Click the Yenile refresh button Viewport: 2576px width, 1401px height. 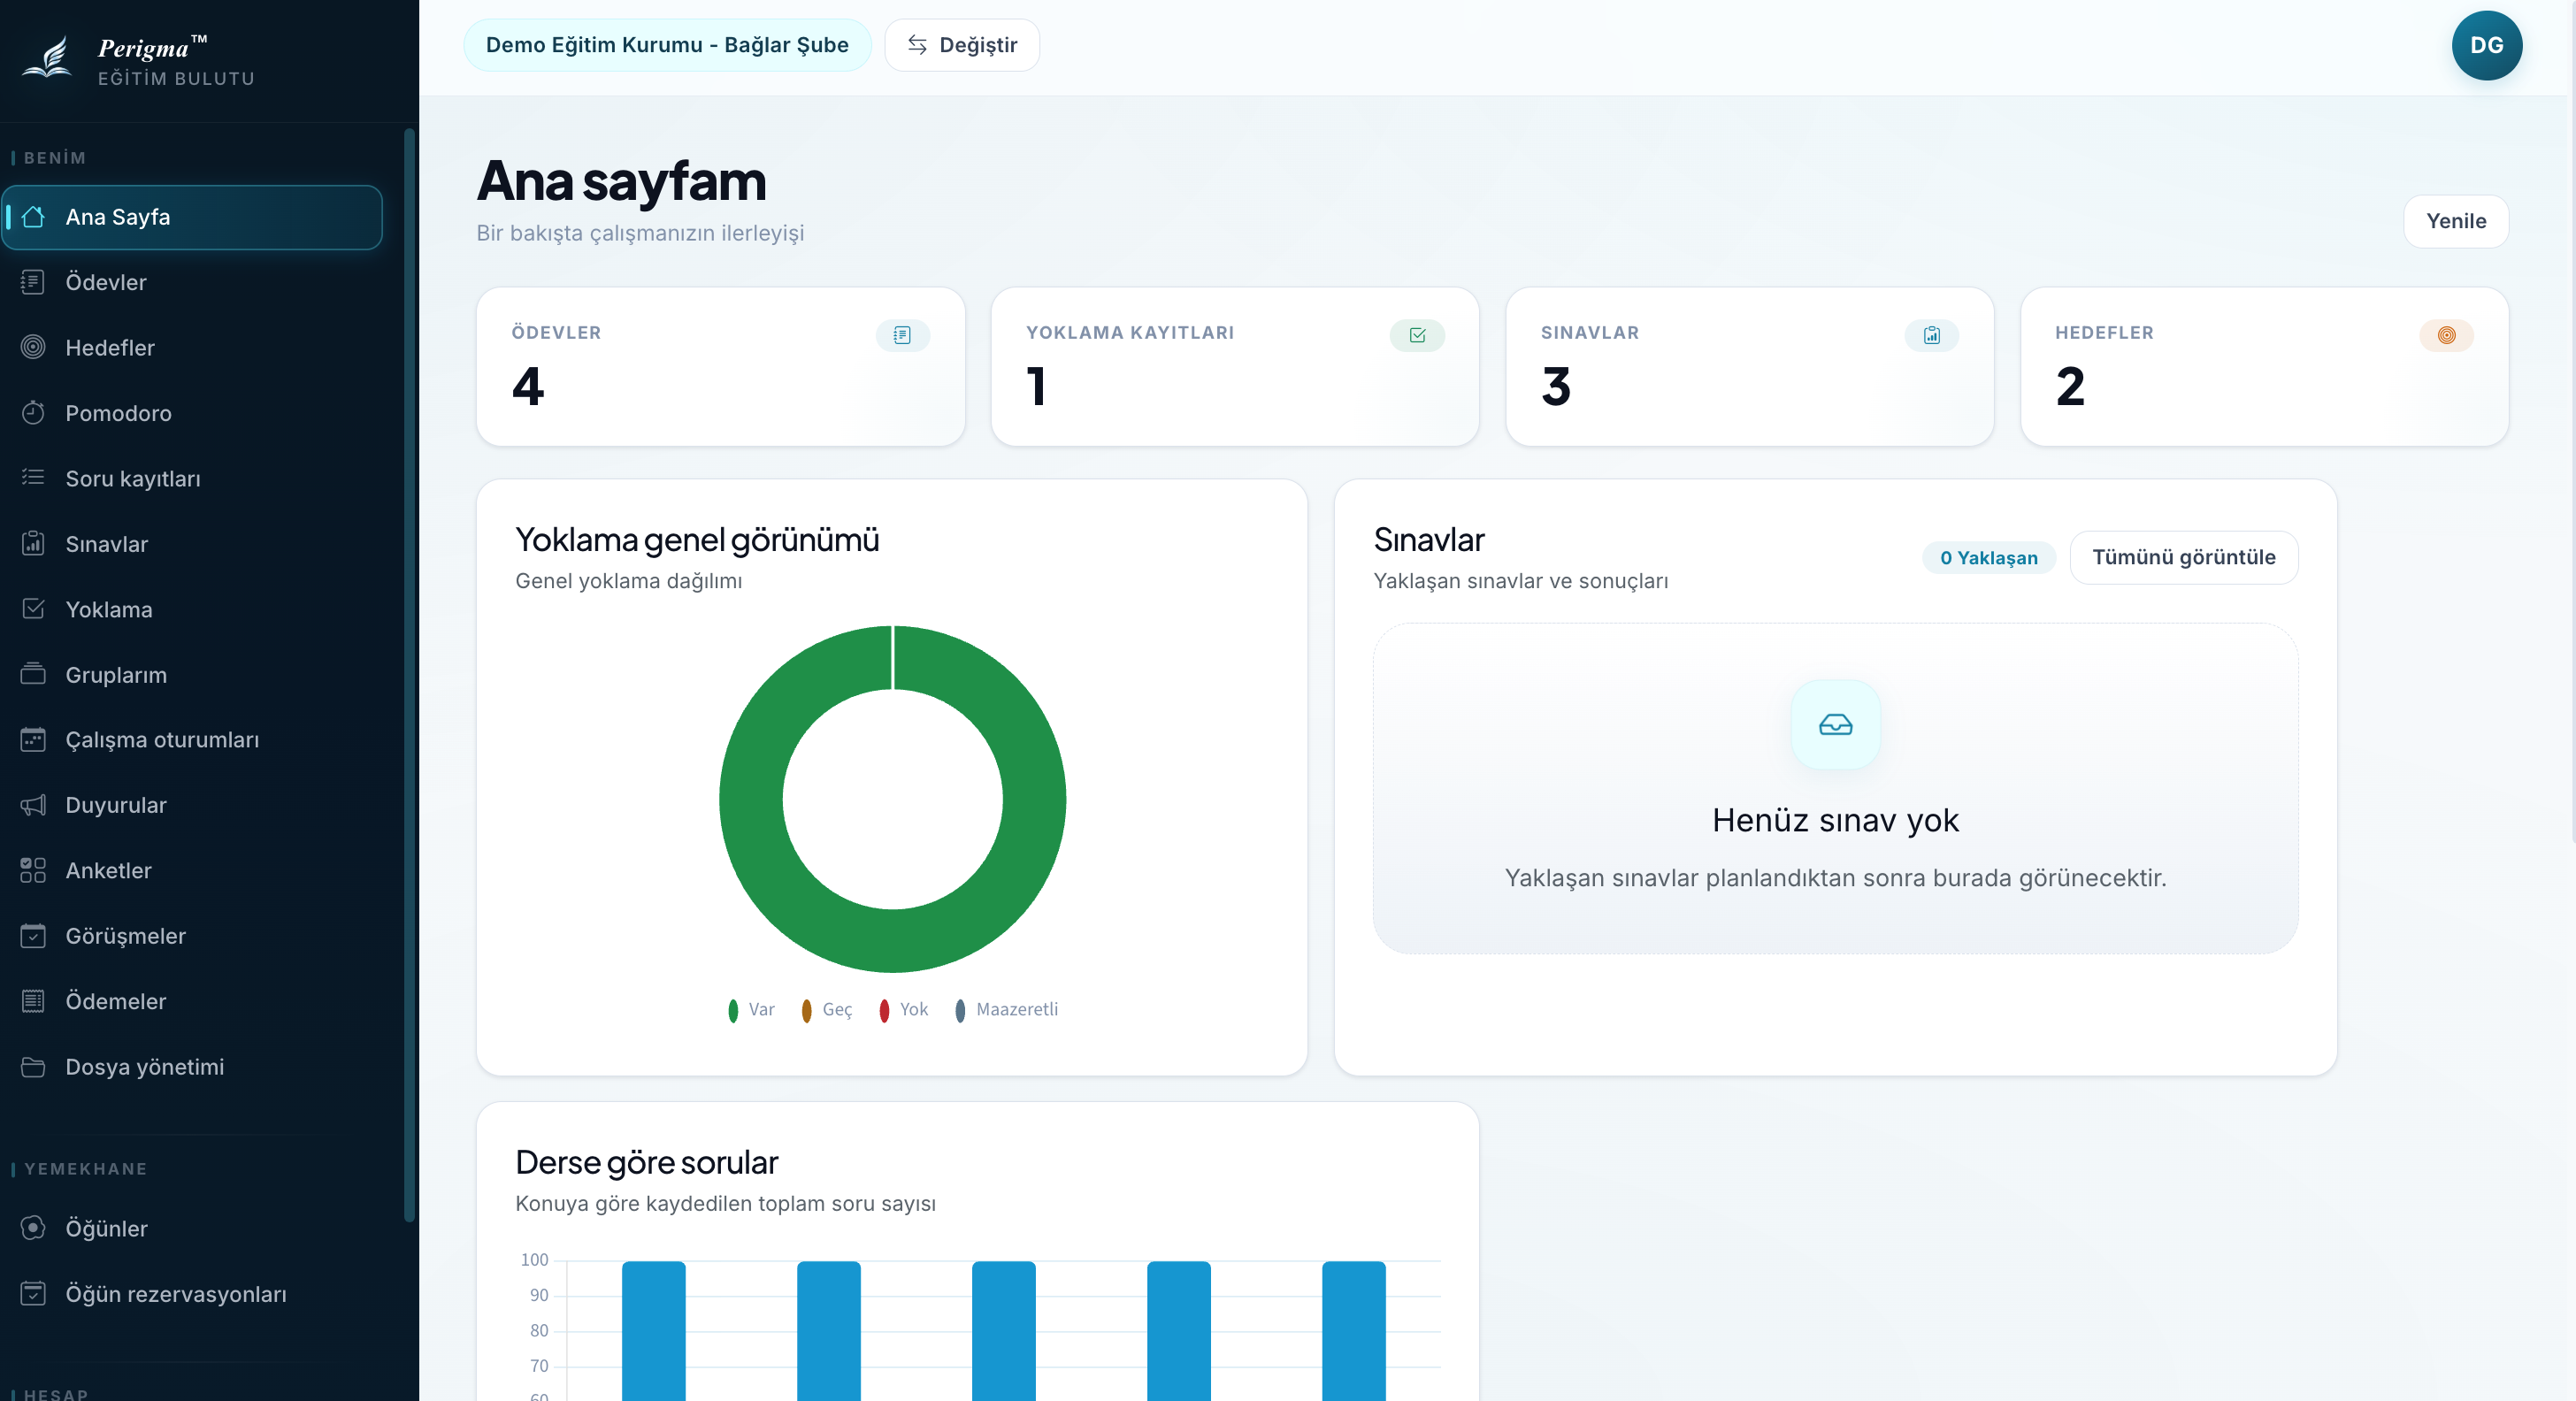[x=2456, y=221]
